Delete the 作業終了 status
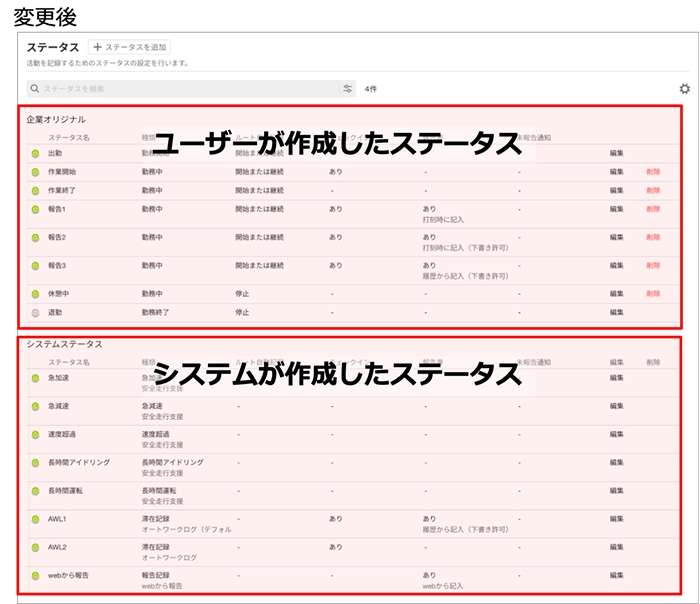The width and height of the screenshot is (700, 604). (653, 191)
